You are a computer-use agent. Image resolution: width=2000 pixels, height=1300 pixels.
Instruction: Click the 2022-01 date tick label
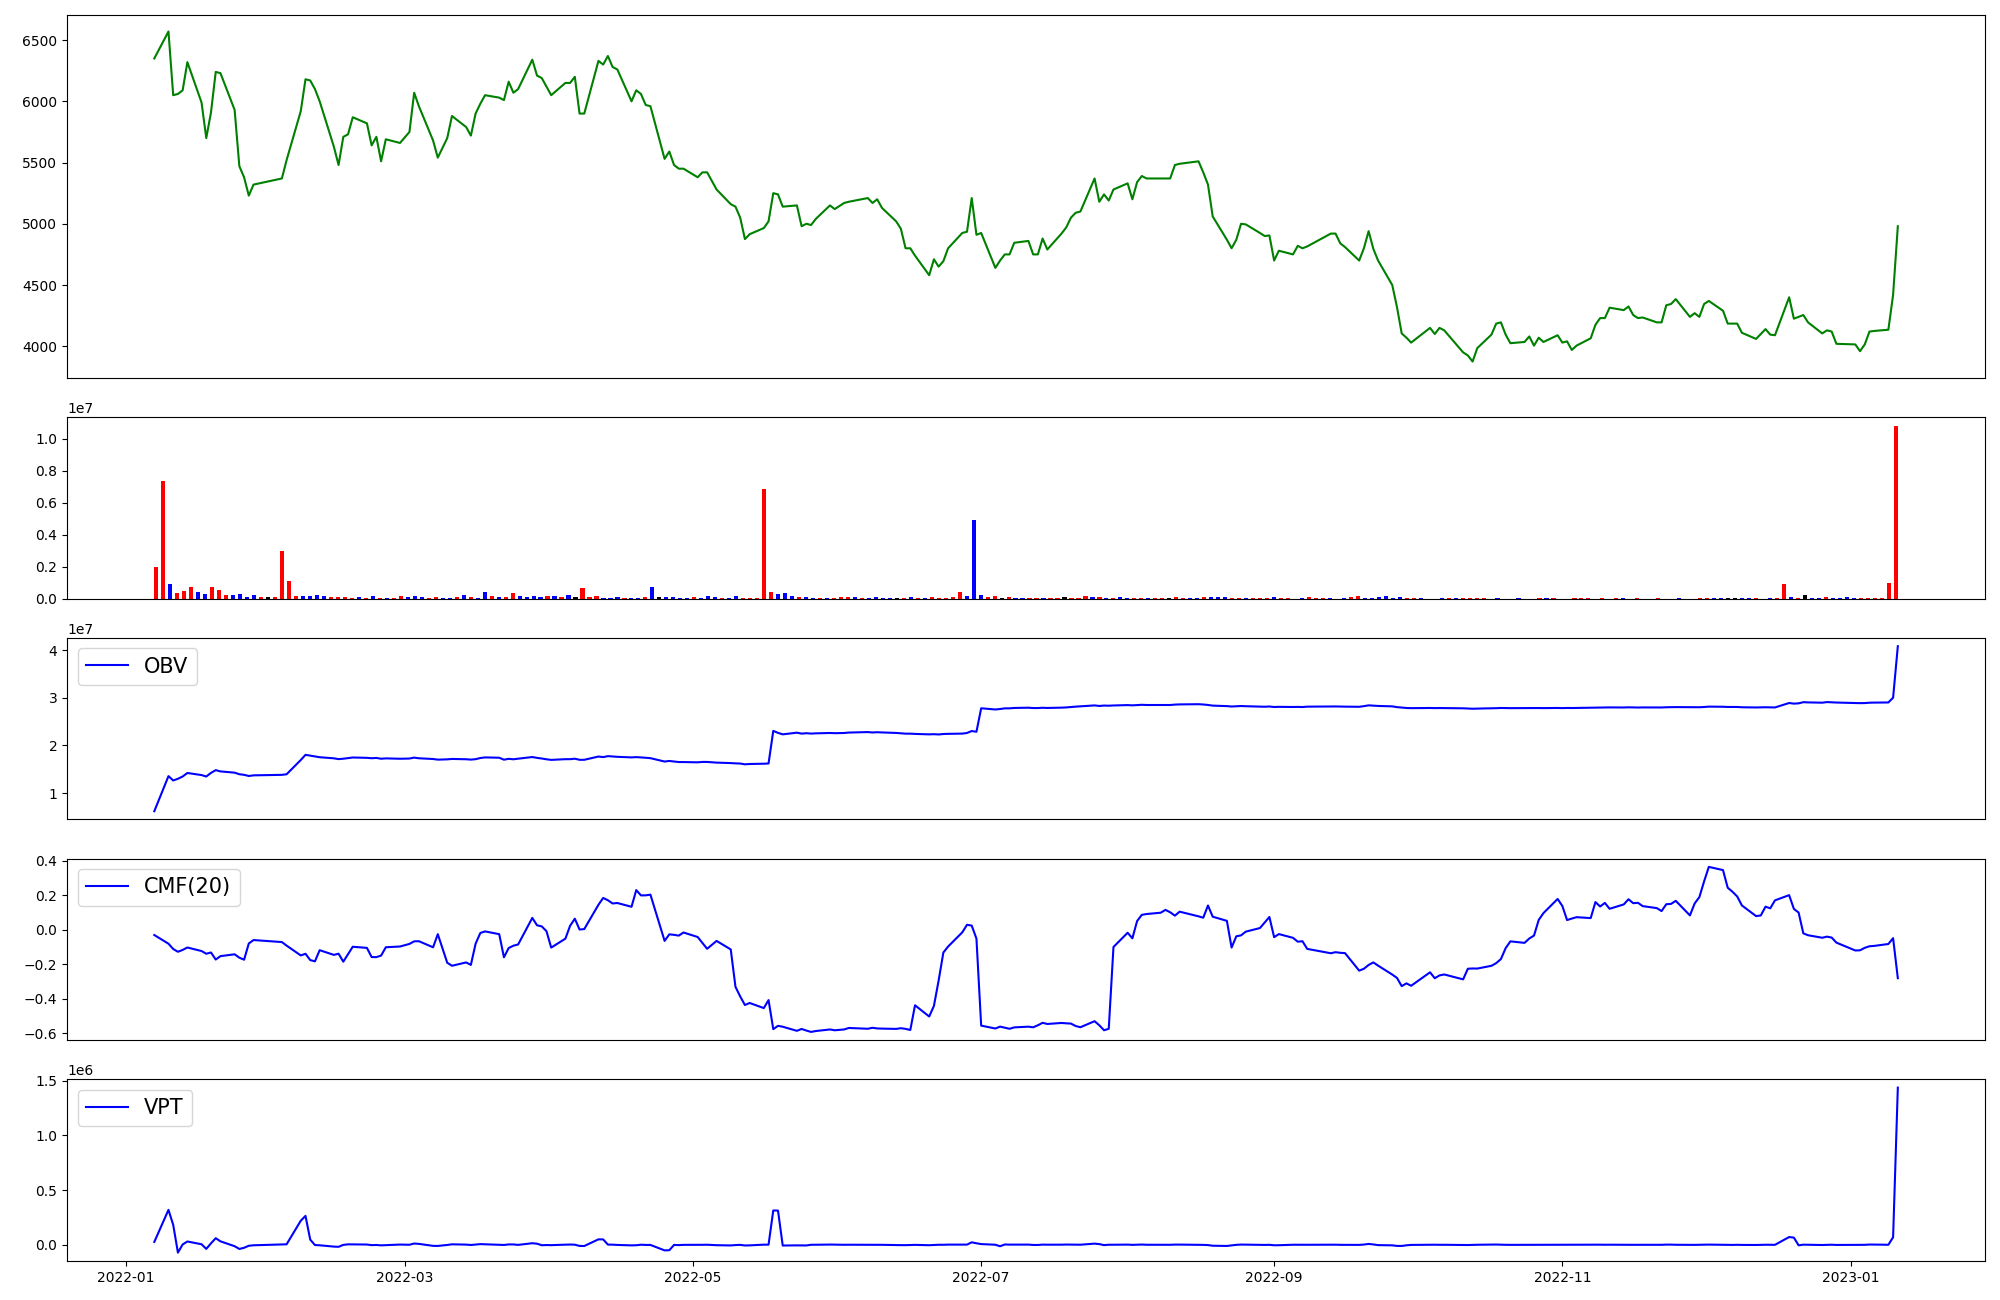126,1277
